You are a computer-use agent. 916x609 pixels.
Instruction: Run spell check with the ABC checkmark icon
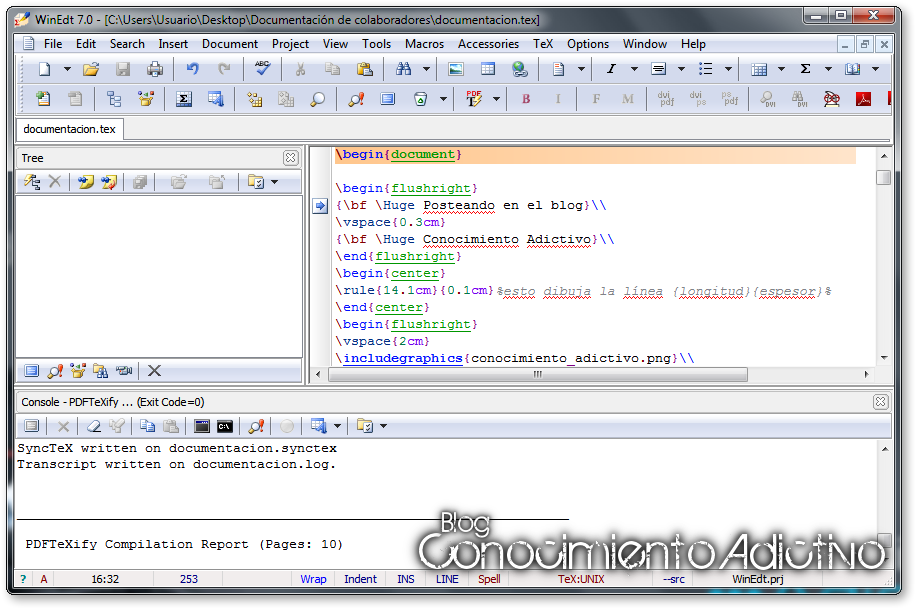pyautogui.click(x=262, y=69)
